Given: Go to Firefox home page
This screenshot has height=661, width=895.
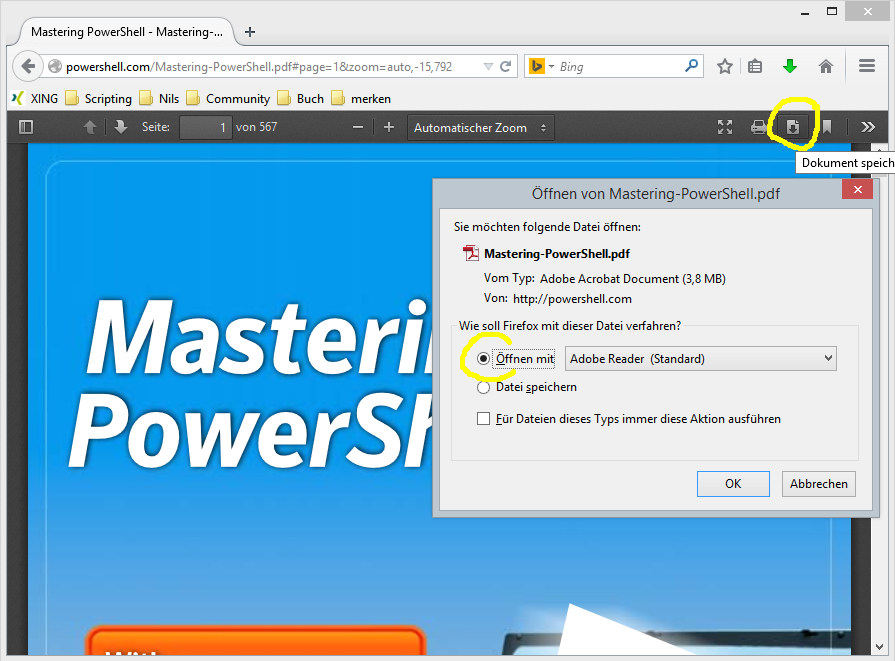Looking at the screenshot, I should 825,67.
